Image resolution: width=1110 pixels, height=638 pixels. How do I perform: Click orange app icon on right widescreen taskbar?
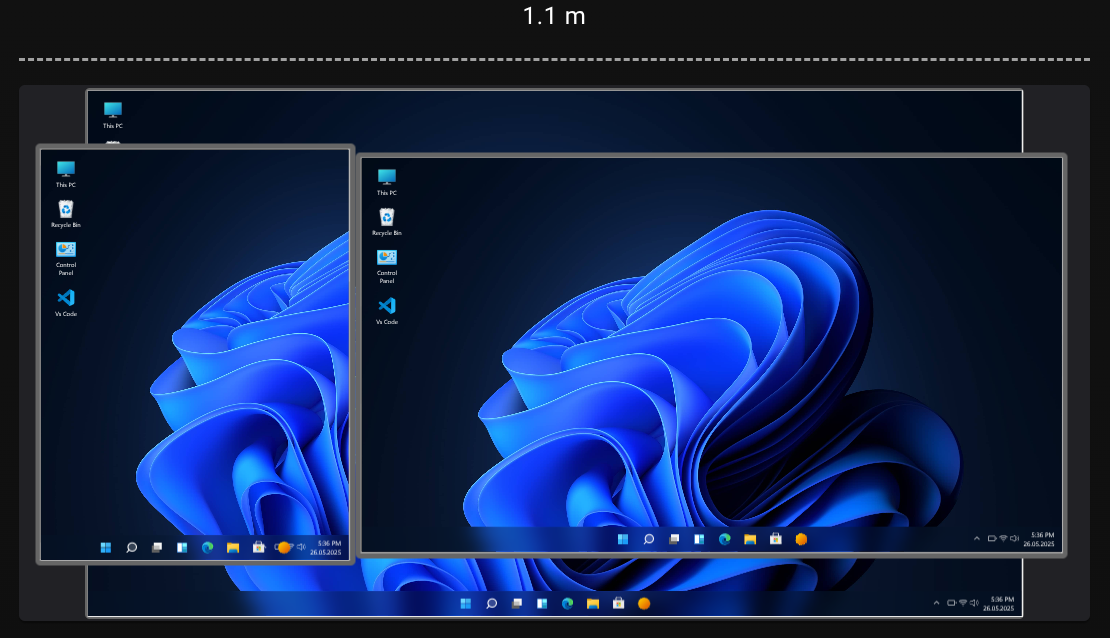tap(801, 539)
